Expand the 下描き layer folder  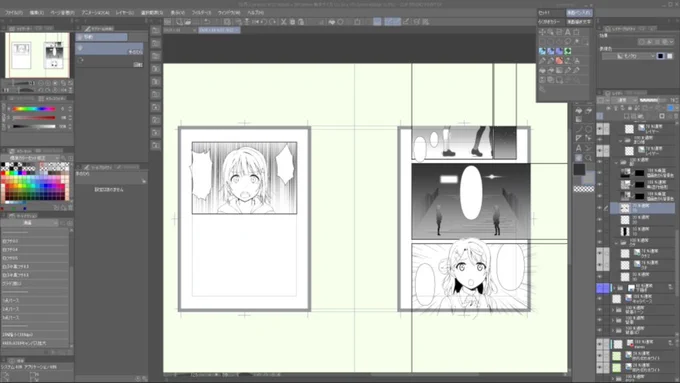615,288
